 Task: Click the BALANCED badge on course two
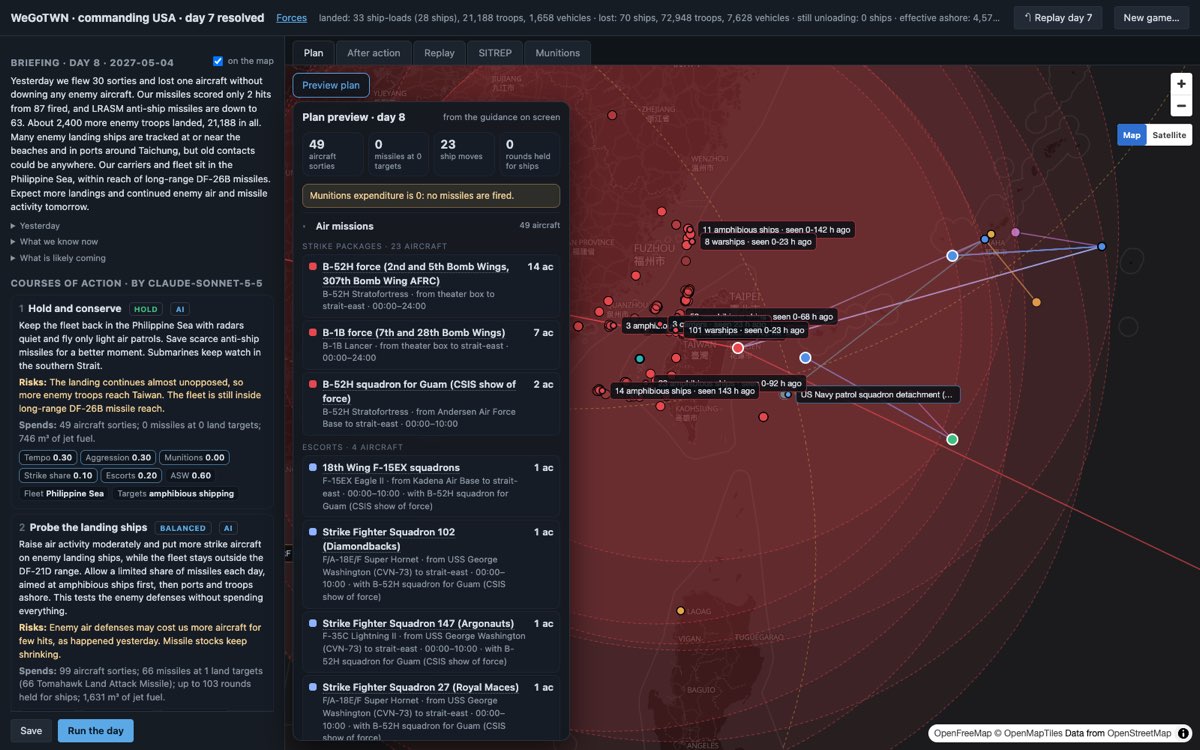pos(183,528)
